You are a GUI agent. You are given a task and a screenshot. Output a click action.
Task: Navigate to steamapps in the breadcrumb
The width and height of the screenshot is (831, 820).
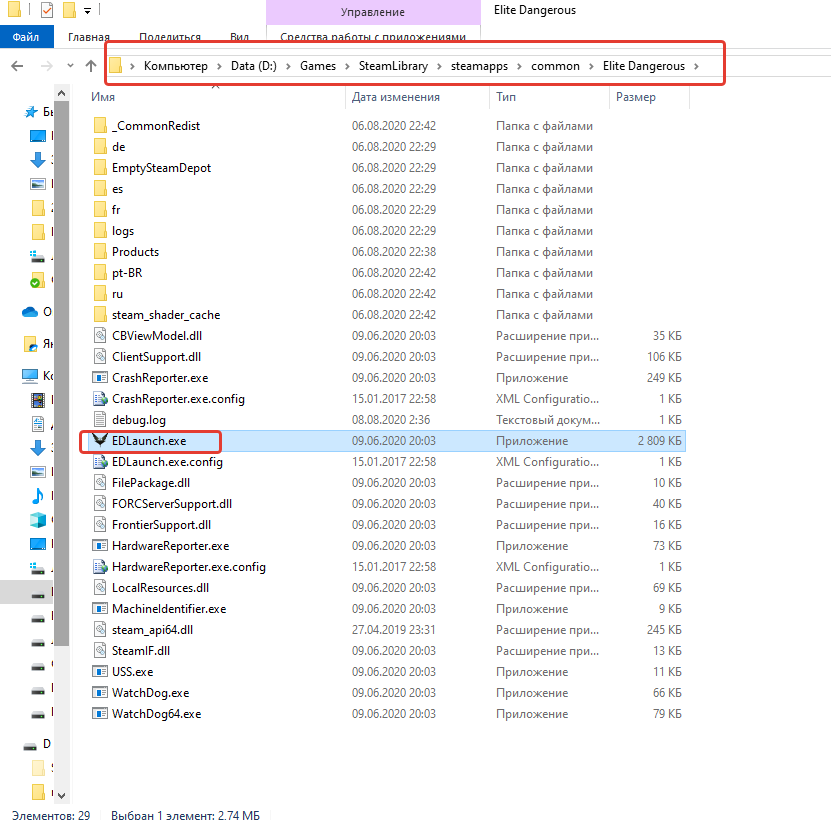(479, 66)
